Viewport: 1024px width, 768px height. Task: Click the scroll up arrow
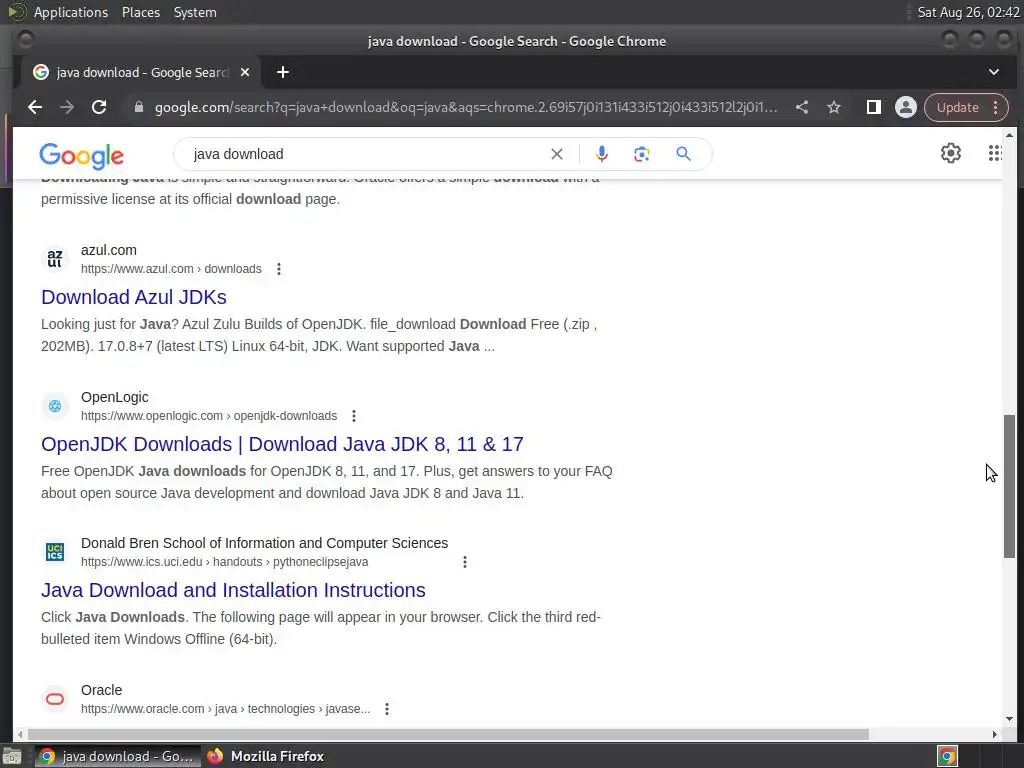tap(1010, 135)
